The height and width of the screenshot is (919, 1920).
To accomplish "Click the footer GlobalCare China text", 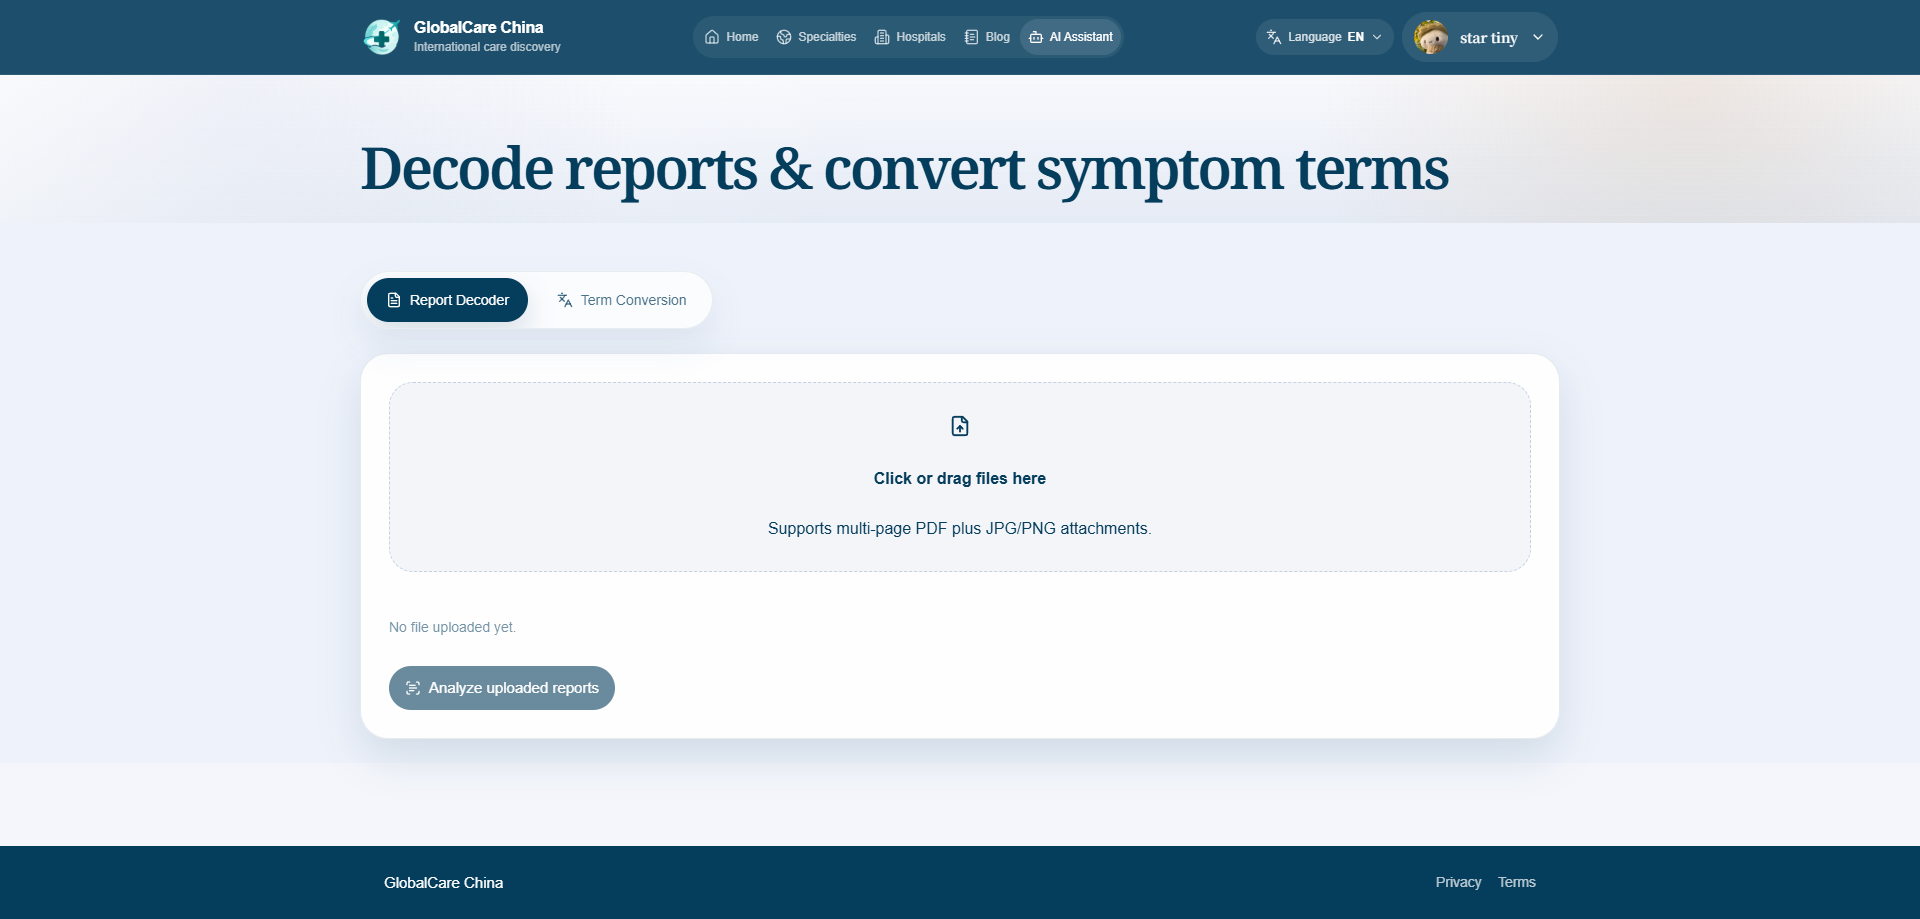I will [x=443, y=882].
